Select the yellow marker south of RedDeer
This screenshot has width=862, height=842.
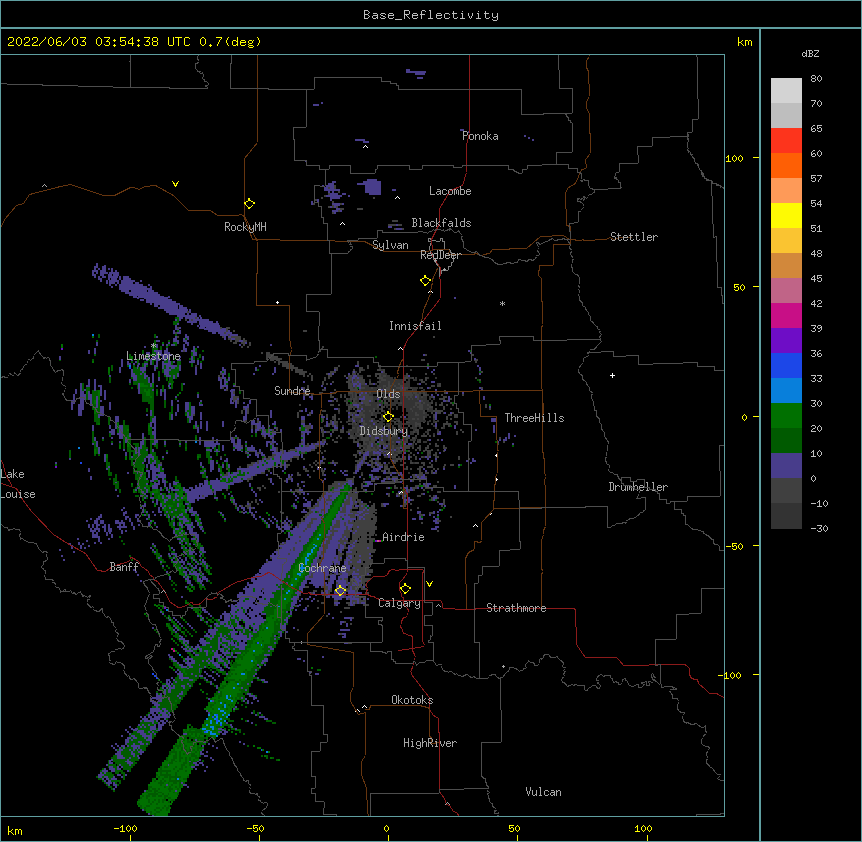(x=426, y=281)
